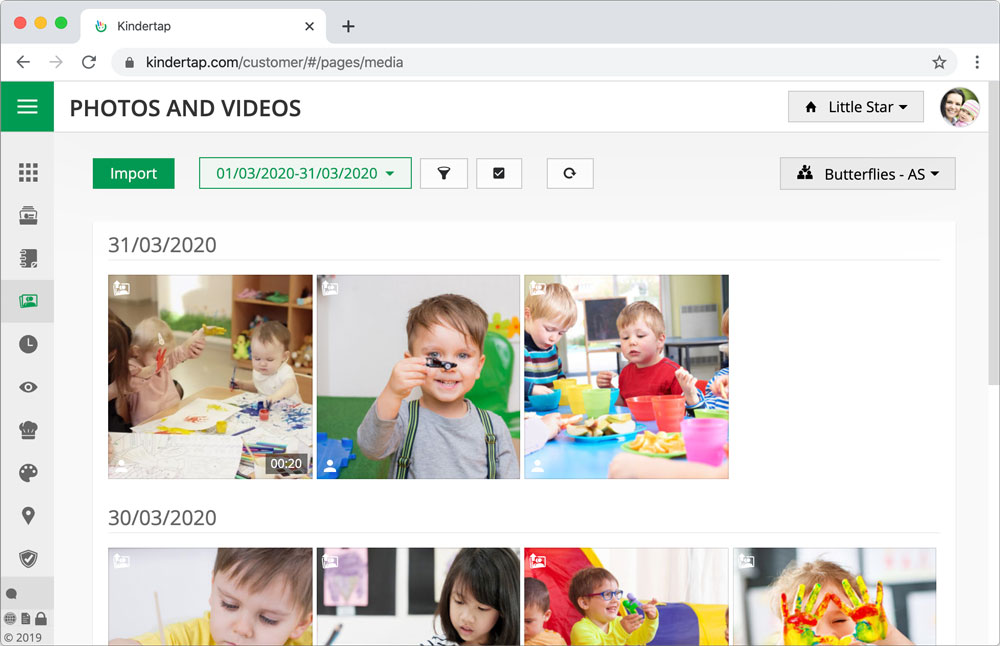This screenshot has height=646, width=1000.
Task: Open the chef hat meals icon
Action: pos(28,431)
